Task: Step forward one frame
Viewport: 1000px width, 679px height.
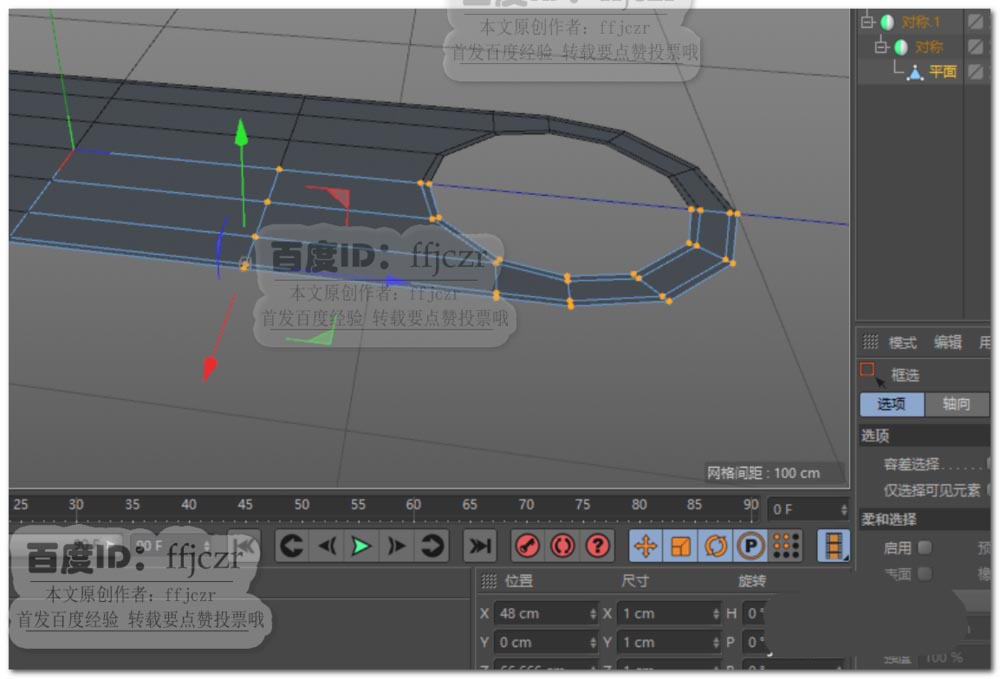Action: (x=396, y=546)
